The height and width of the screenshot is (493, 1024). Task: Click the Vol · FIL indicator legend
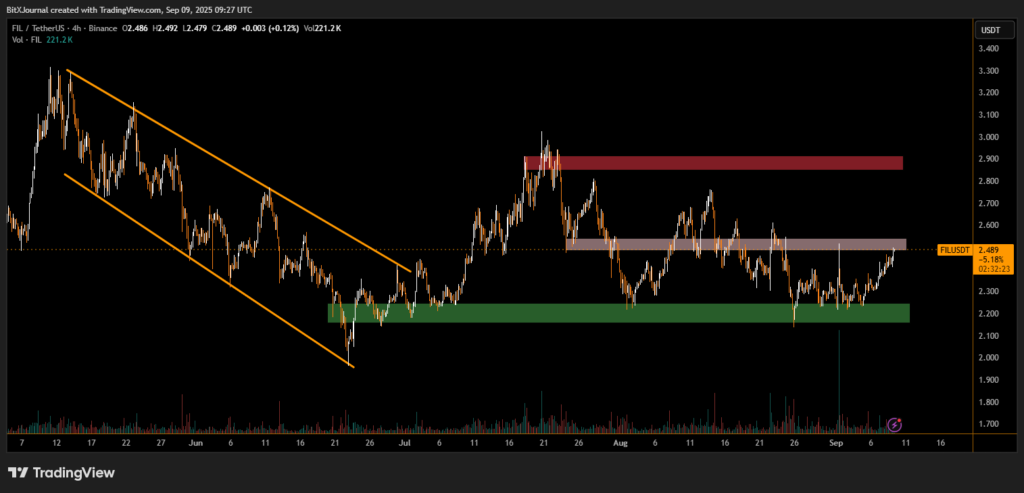(24, 42)
